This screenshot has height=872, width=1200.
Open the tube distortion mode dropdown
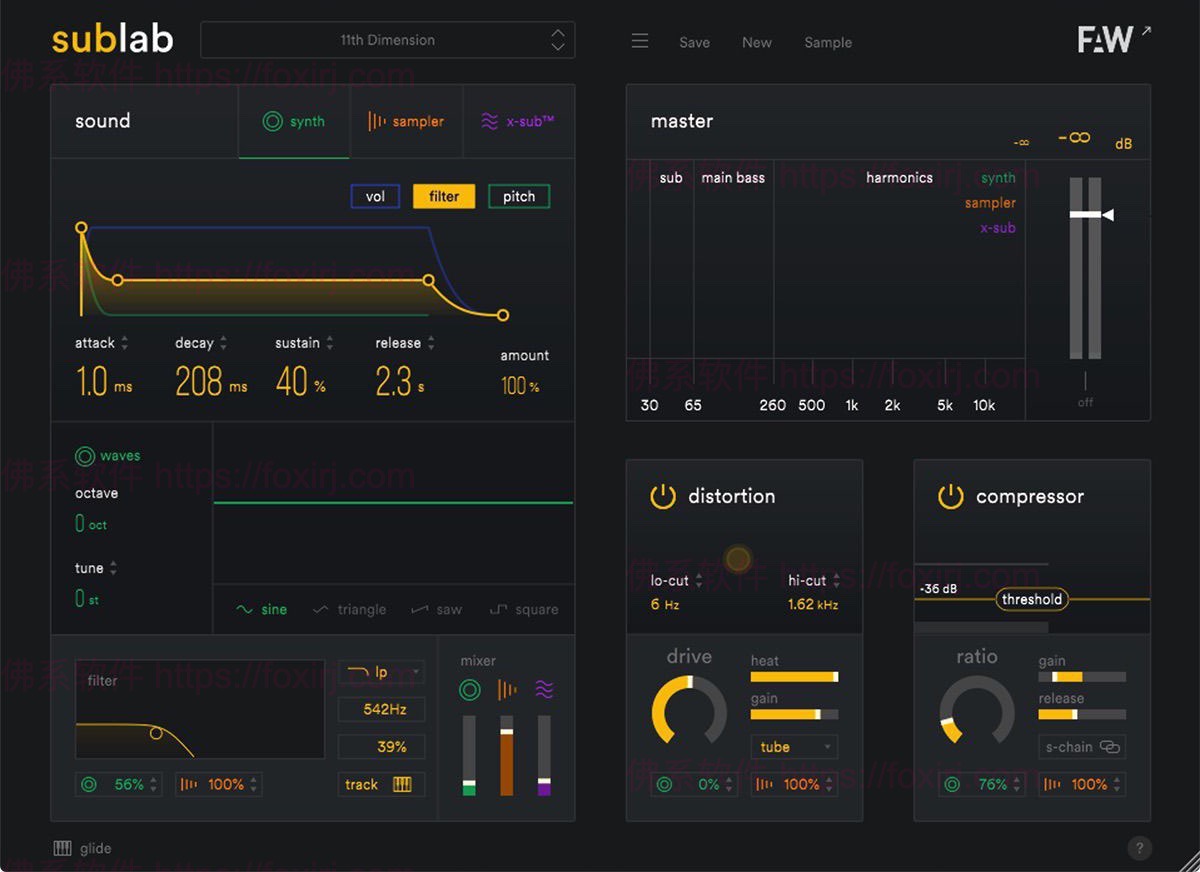[793, 746]
